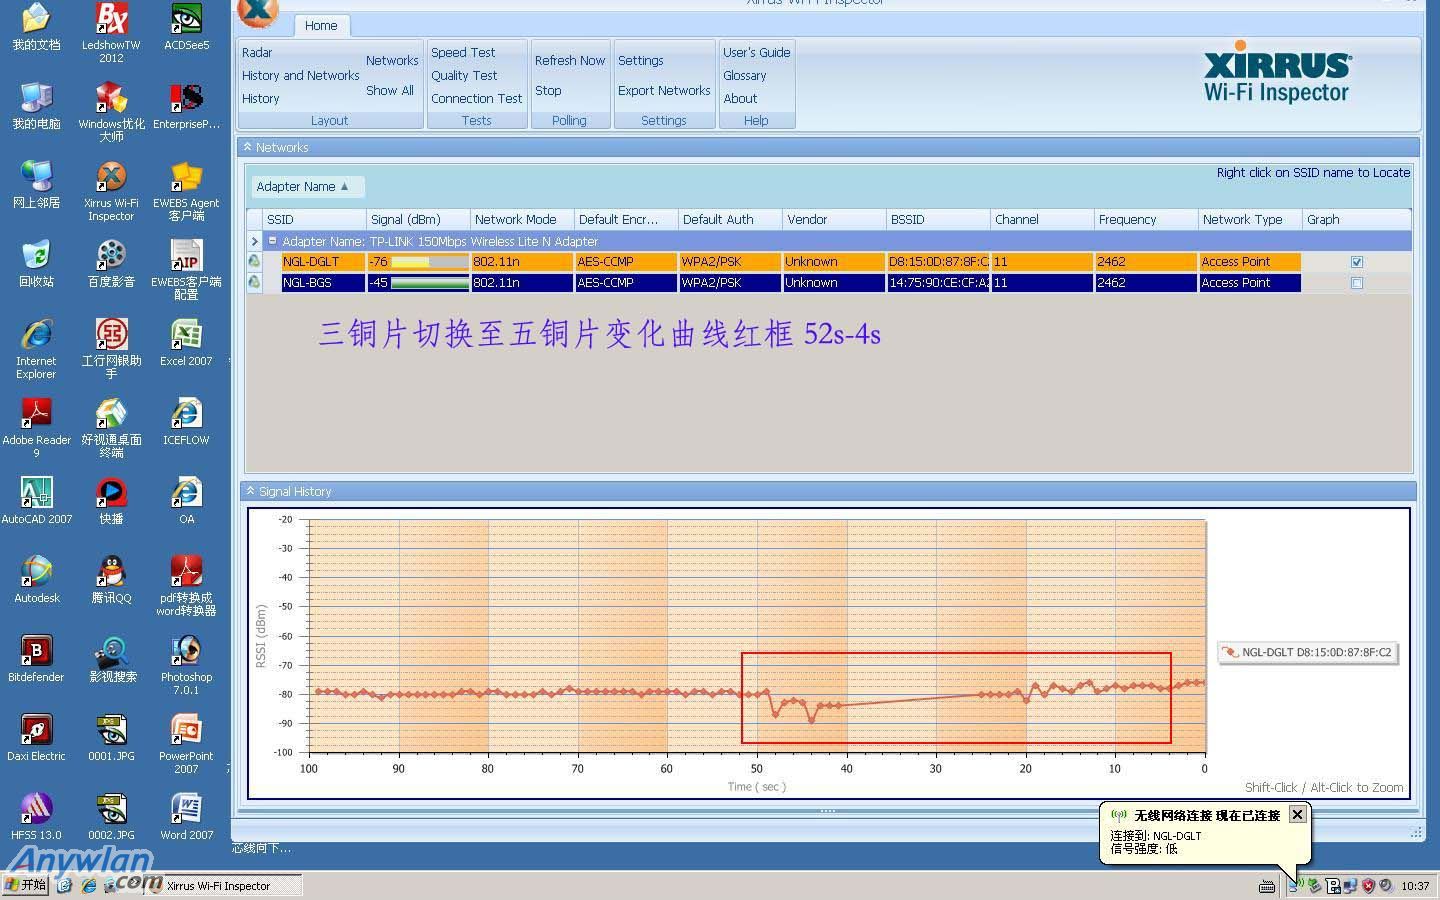The width and height of the screenshot is (1440, 900).
Task: Click Refresh Now in Polling
Action: [x=570, y=60]
